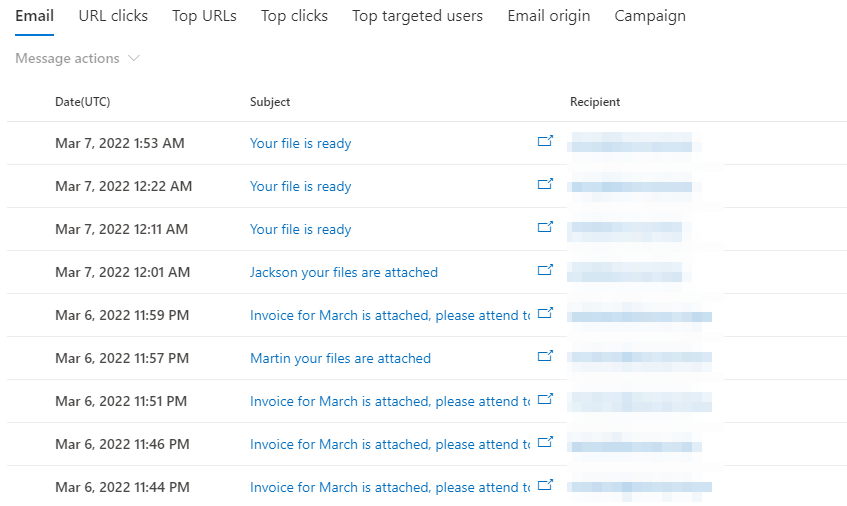This screenshot has height=506, width=847.
Task: Open the 1:53 AM email in a new window
Action: (545, 141)
